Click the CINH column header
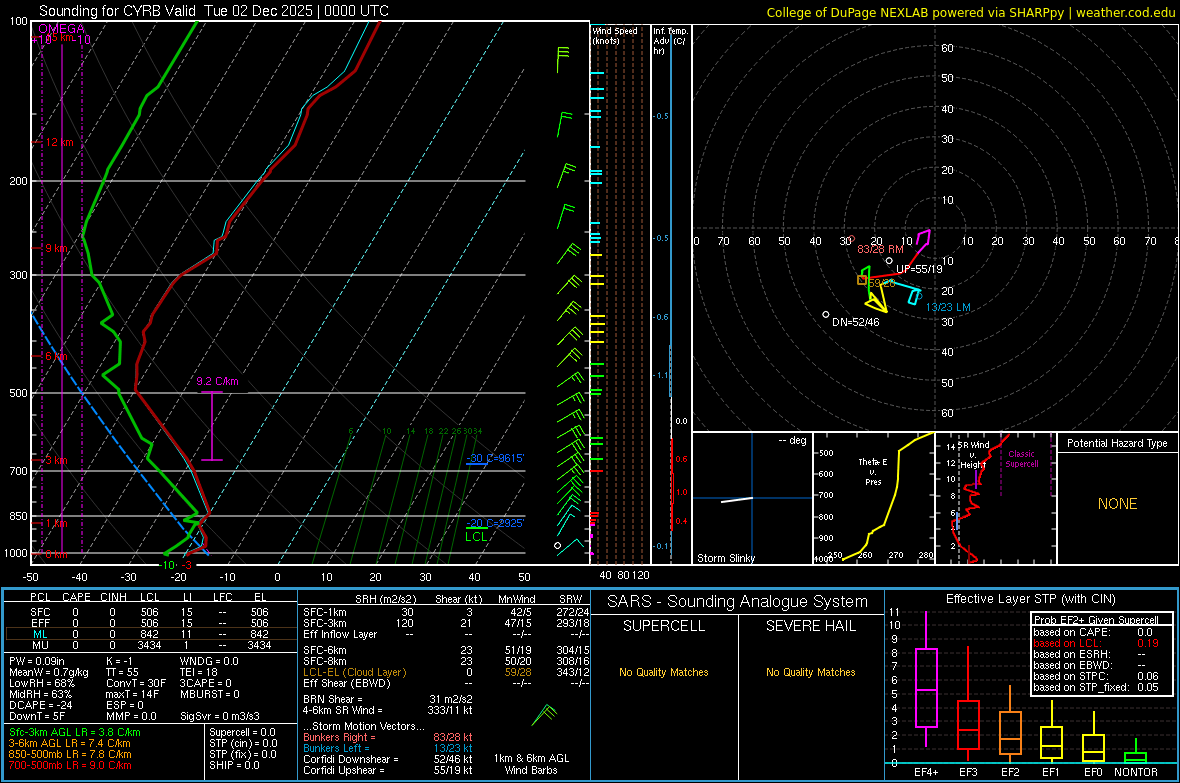Image resolution: width=1180 pixels, height=783 pixels. 114,597
